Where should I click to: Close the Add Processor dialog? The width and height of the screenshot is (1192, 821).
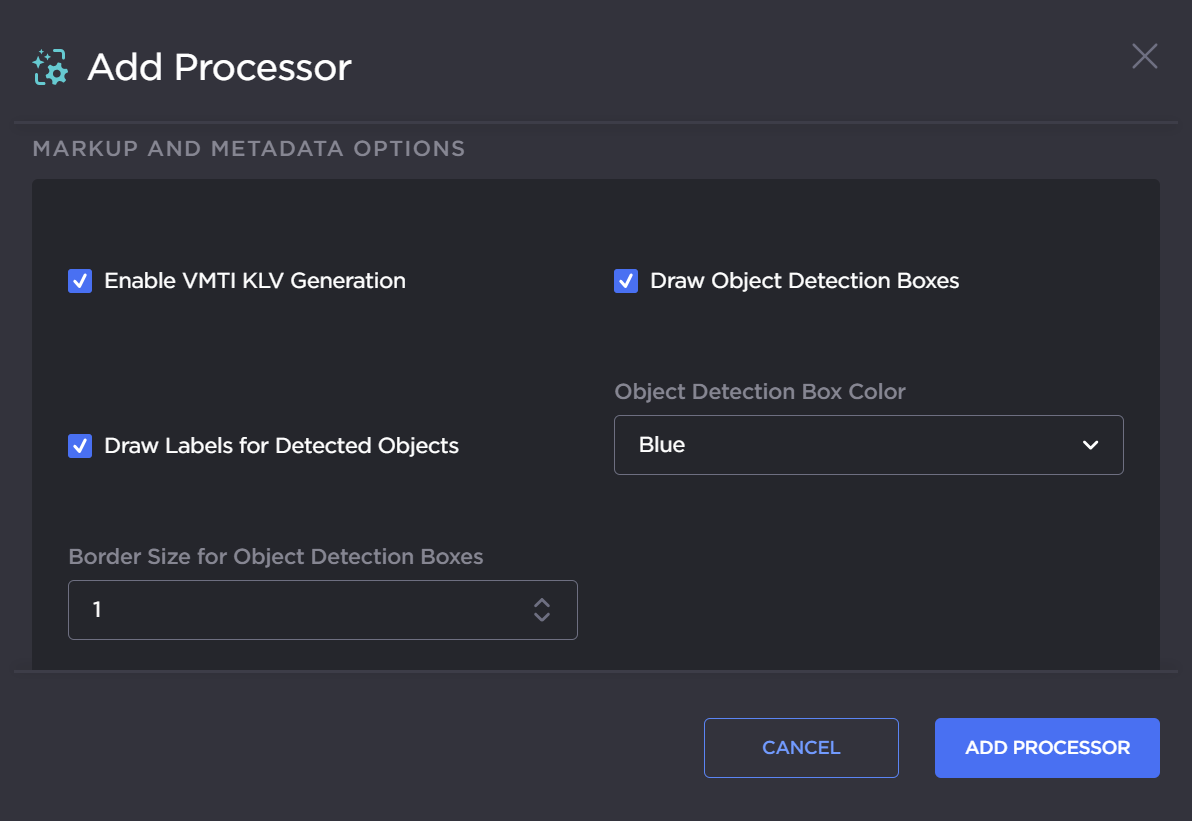(1144, 57)
